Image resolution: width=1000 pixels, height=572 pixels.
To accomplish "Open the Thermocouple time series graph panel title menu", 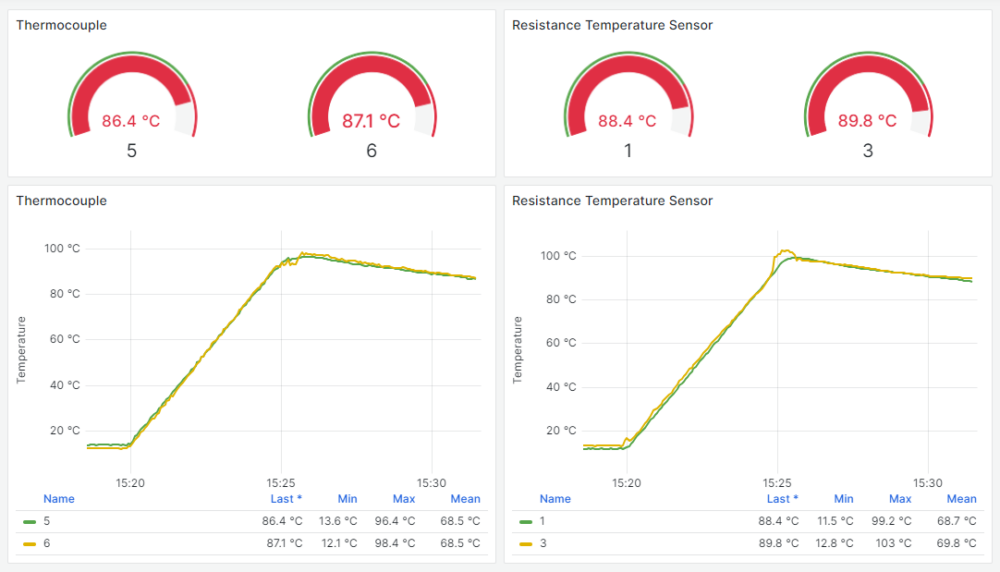I will point(61,200).
